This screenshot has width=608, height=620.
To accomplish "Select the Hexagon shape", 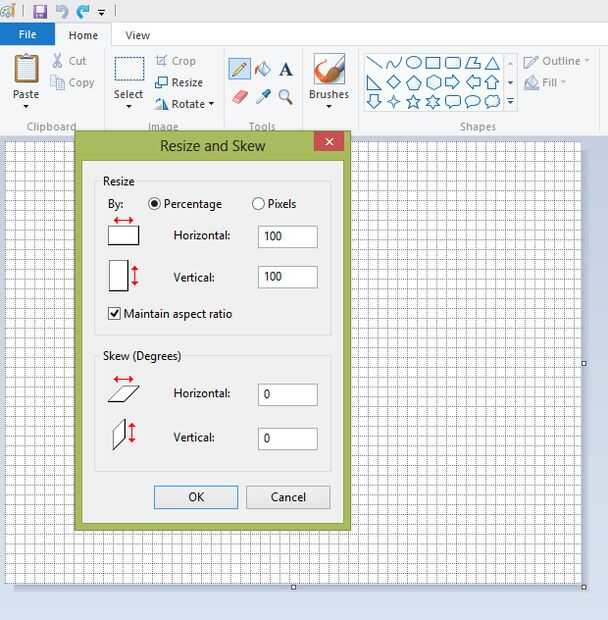I will 433,82.
